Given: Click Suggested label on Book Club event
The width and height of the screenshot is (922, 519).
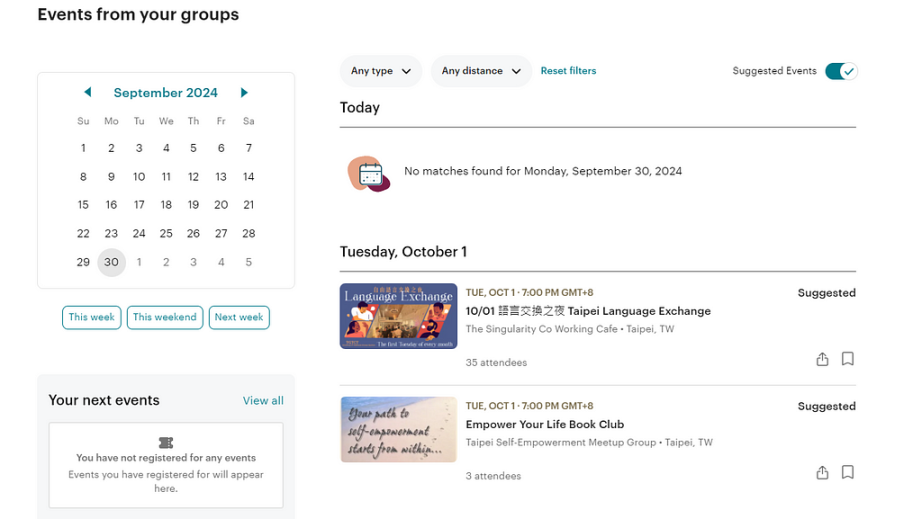Looking at the screenshot, I should tap(826, 406).
